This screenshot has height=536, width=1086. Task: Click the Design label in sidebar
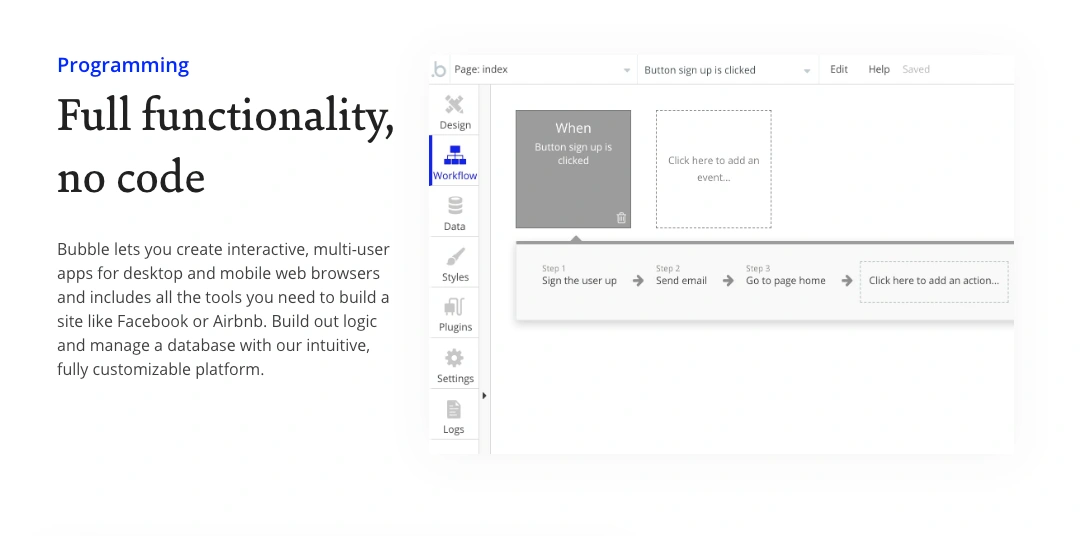pos(454,125)
